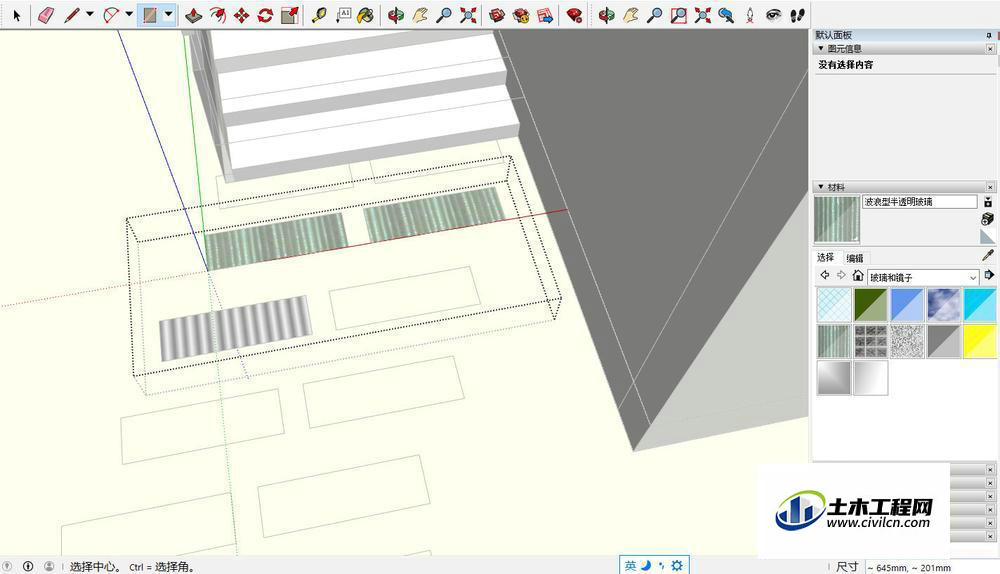1000x574 pixels.
Task: Select the Eraser tool
Action: coord(46,15)
